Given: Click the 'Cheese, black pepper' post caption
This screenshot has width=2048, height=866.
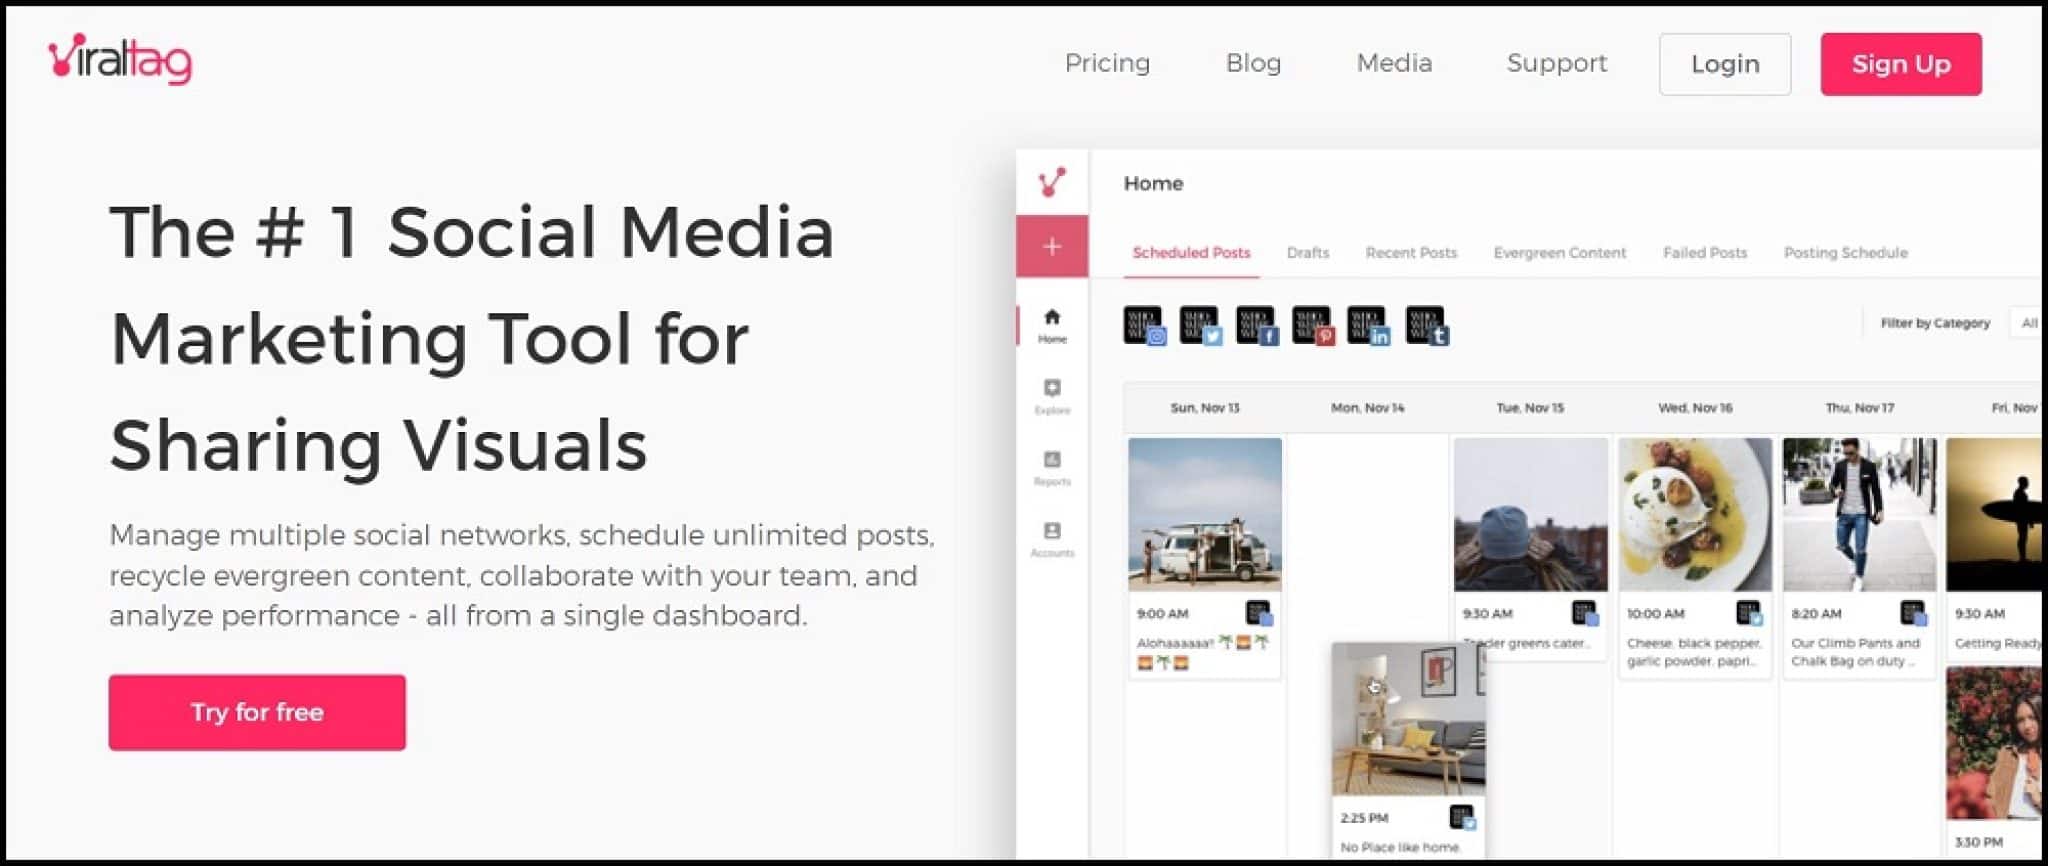Looking at the screenshot, I should pyautogui.click(x=1694, y=652).
